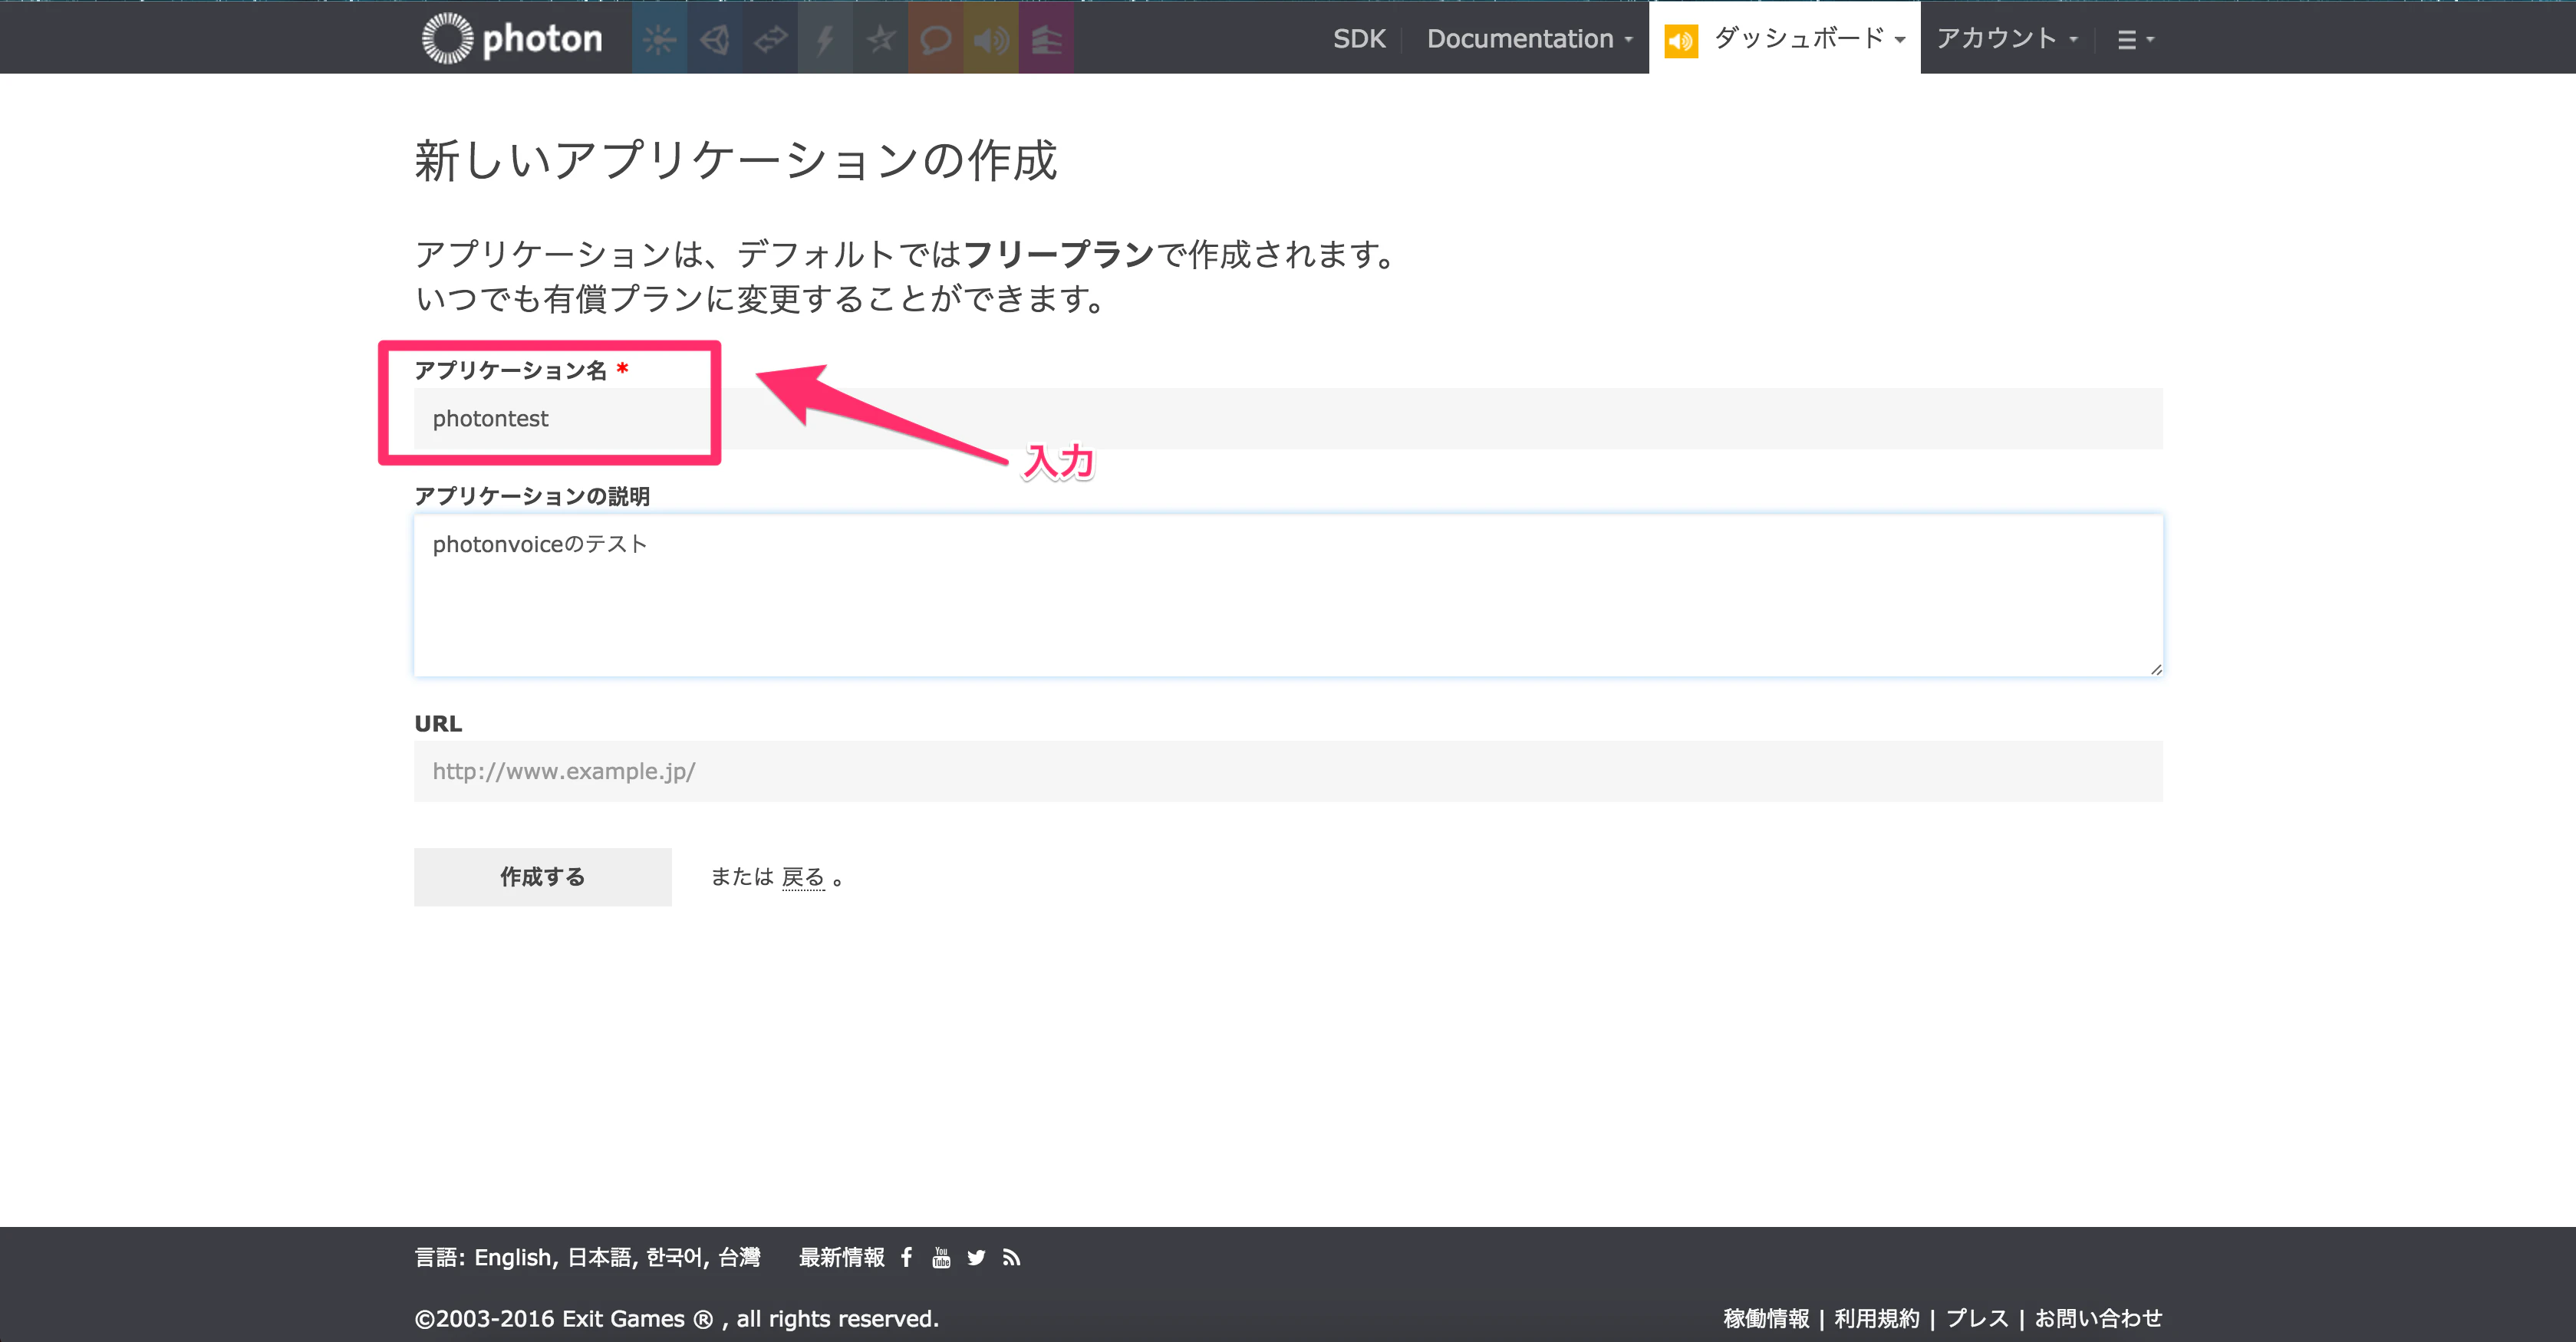Open the RSS feed icon in footer
The image size is (2576, 1342).
(x=1011, y=1258)
